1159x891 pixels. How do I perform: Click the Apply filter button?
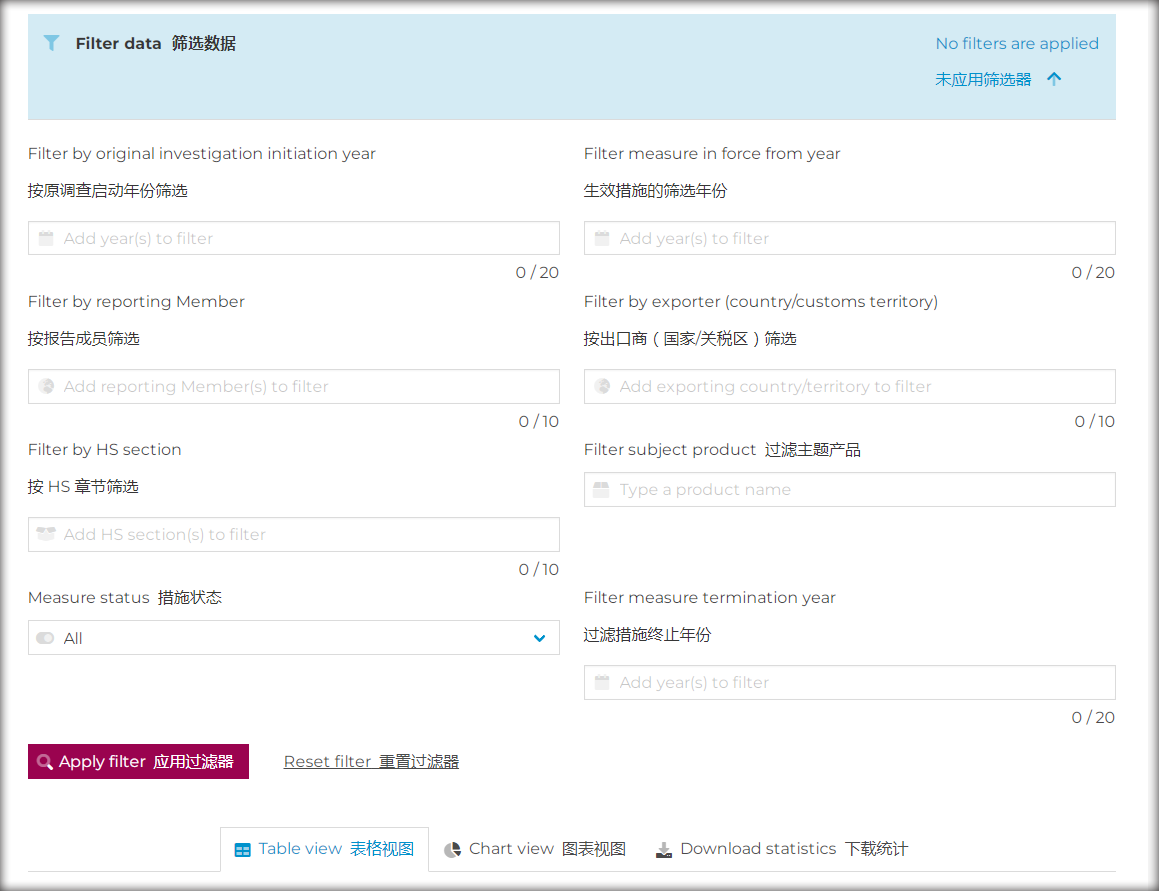pyautogui.click(x=138, y=762)
